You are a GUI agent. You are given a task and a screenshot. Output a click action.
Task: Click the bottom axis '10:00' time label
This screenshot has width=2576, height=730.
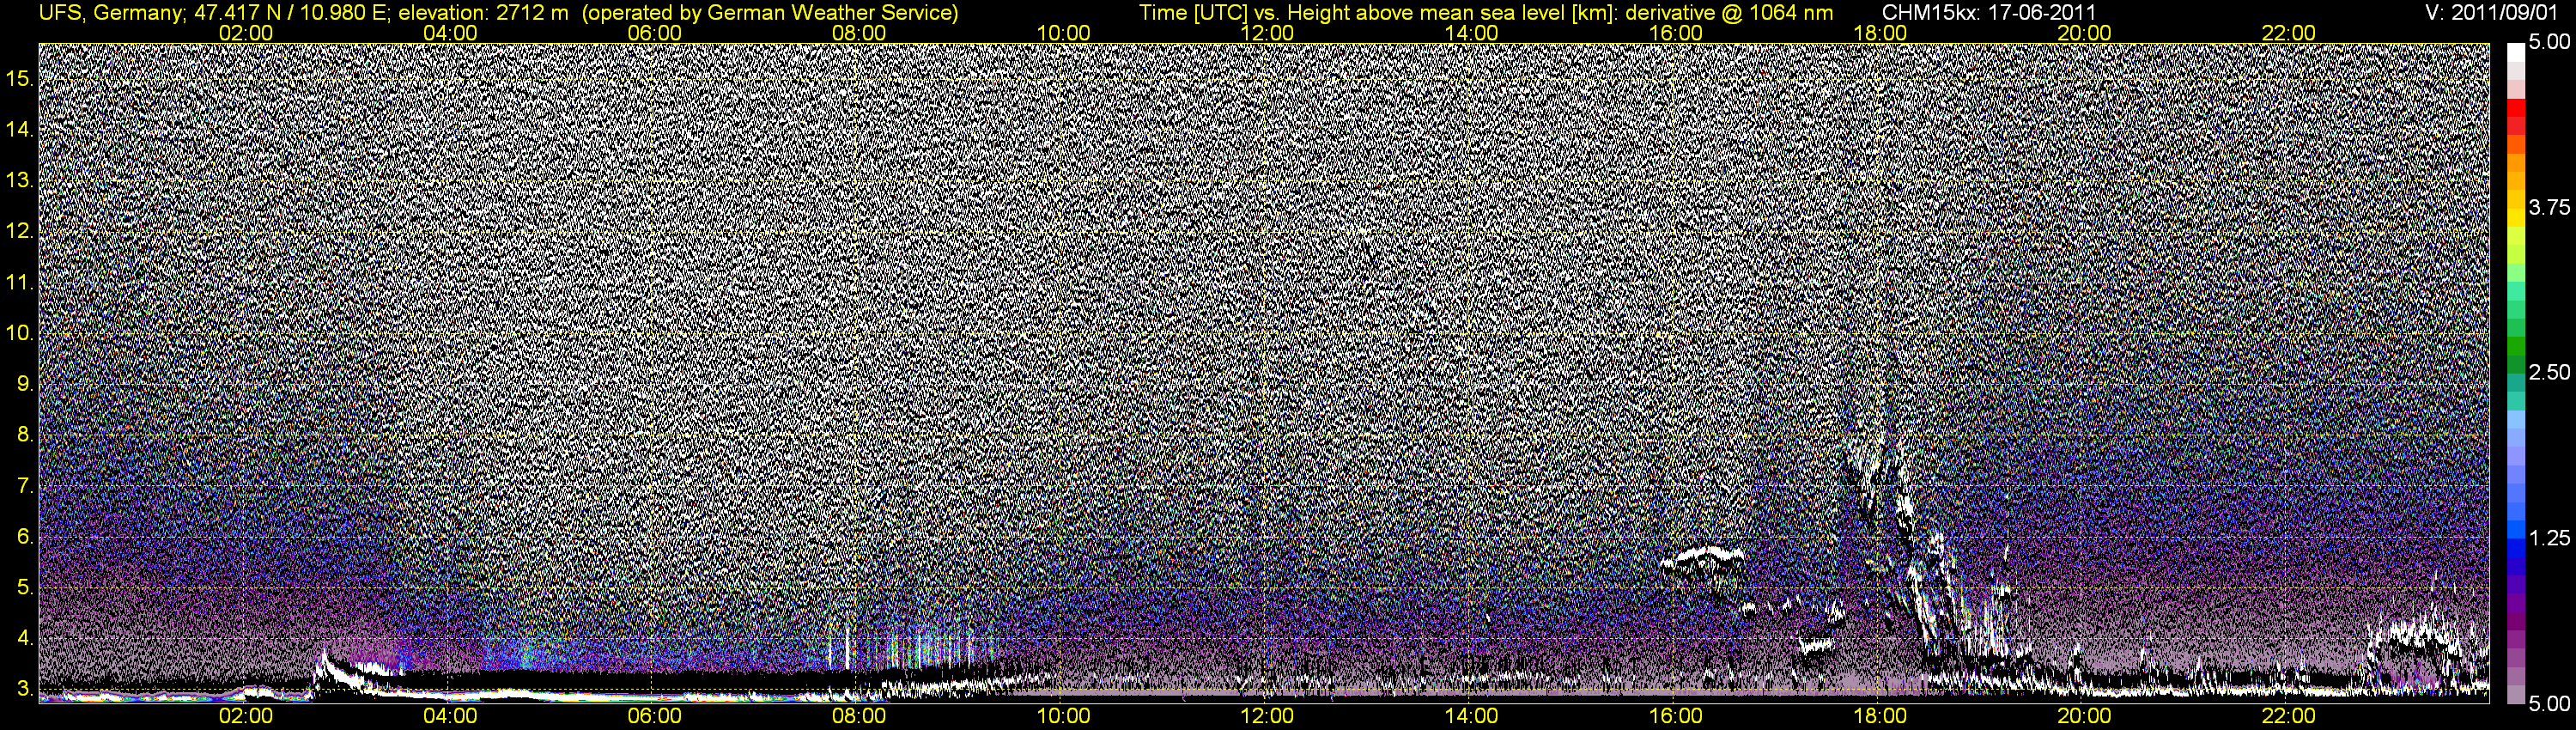(x=1063, y=716)
